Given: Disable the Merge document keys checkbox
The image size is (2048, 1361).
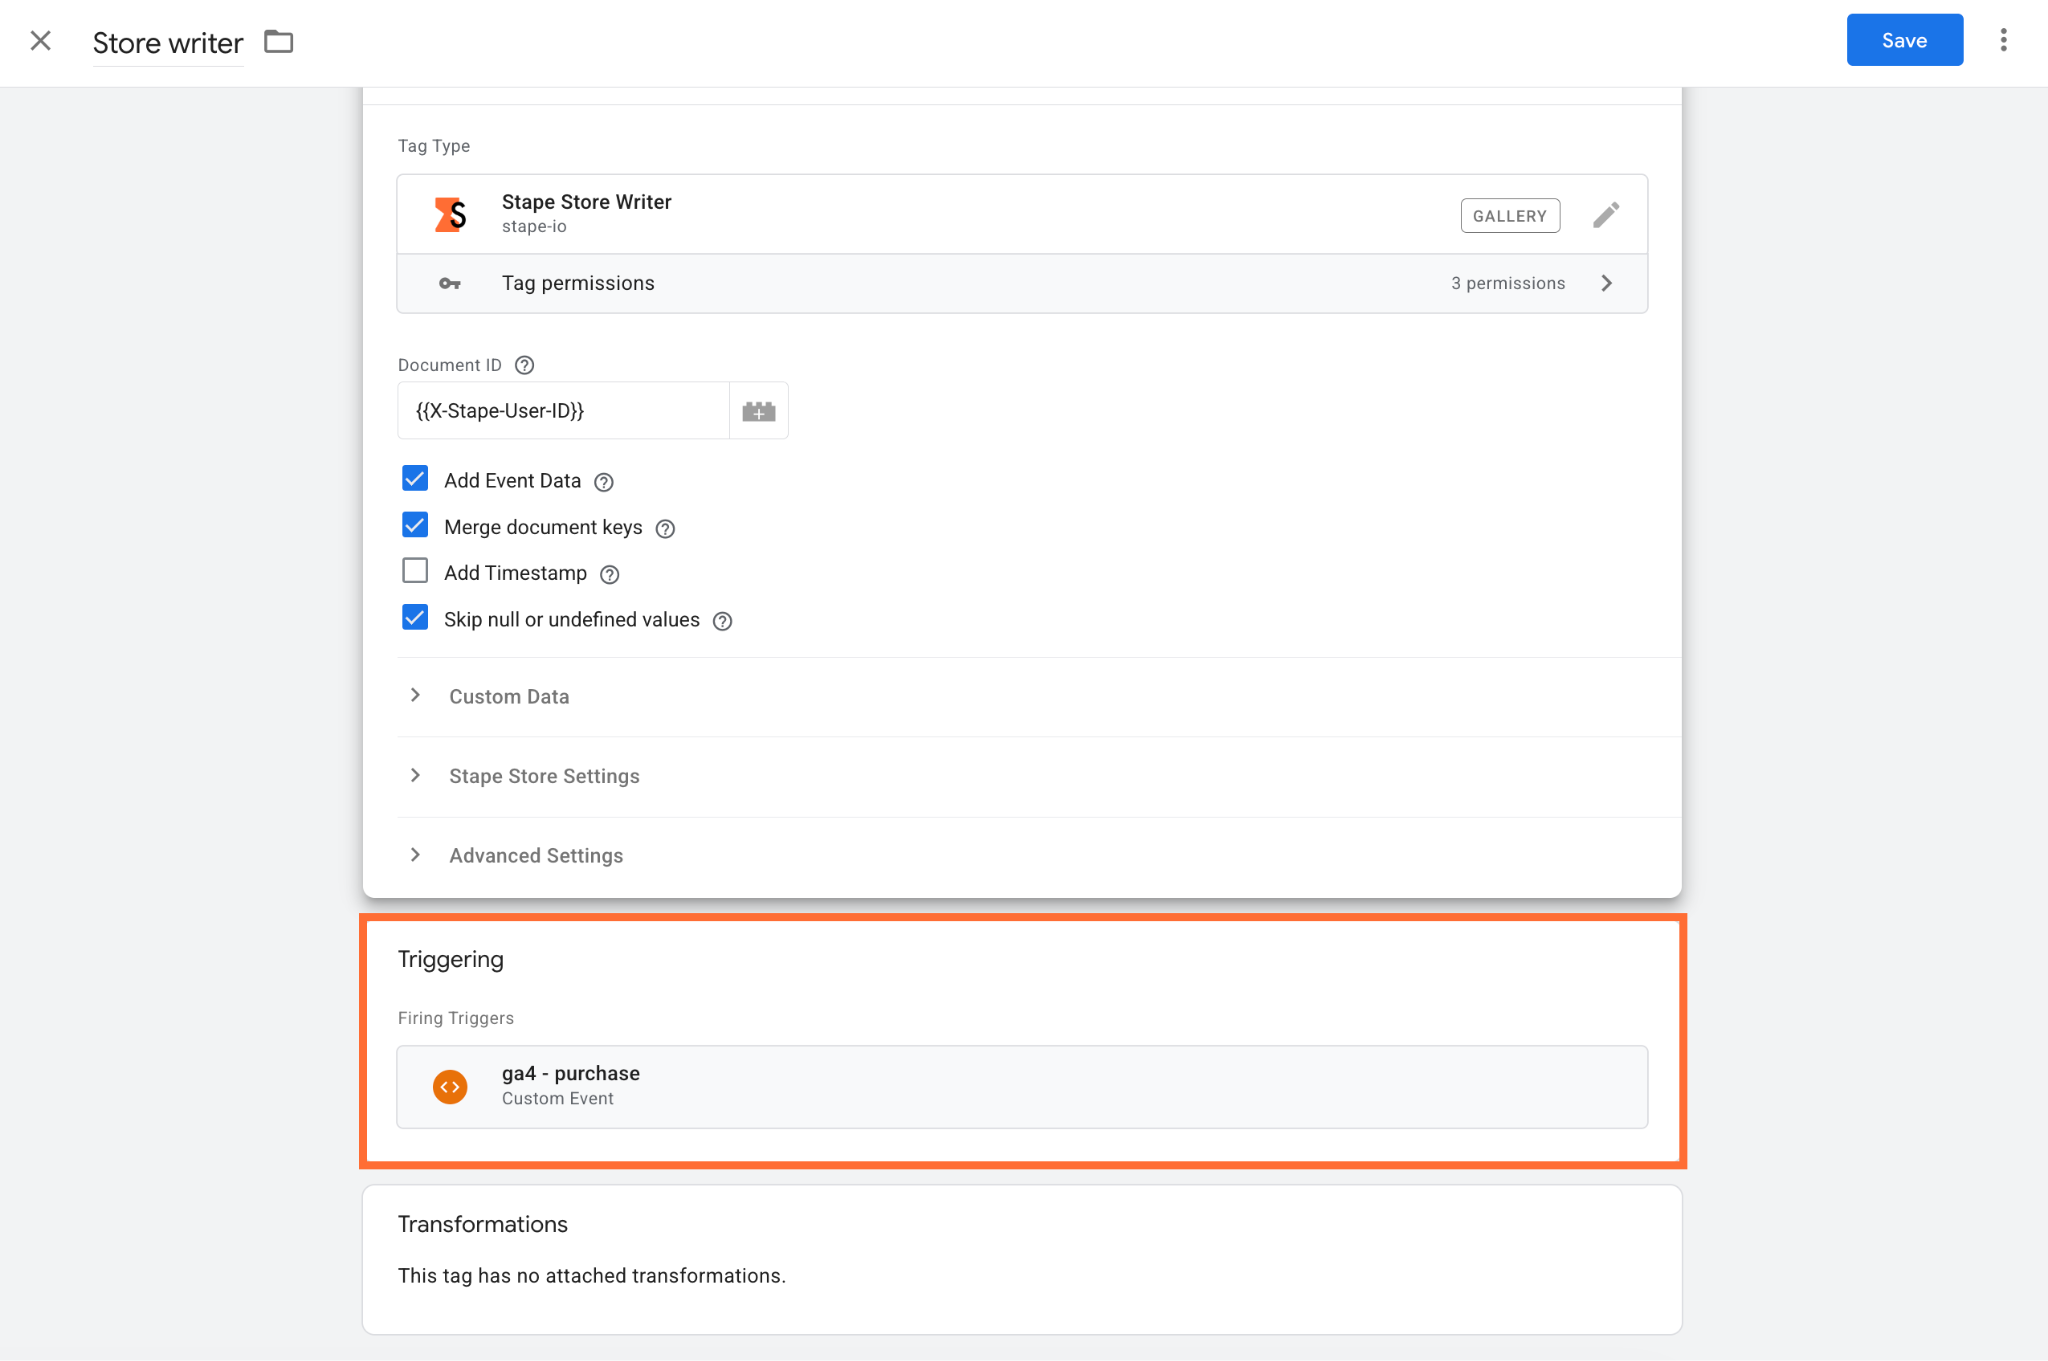Looking at the screenshot, I should [x=415, y=525].
